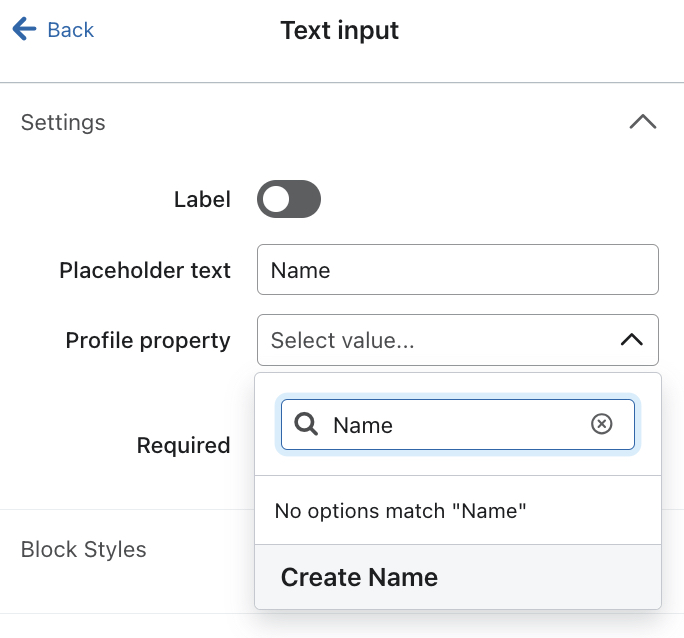The image size is (684, 638).
Task: Click the Text input panel title
Action: pos(340,30)
